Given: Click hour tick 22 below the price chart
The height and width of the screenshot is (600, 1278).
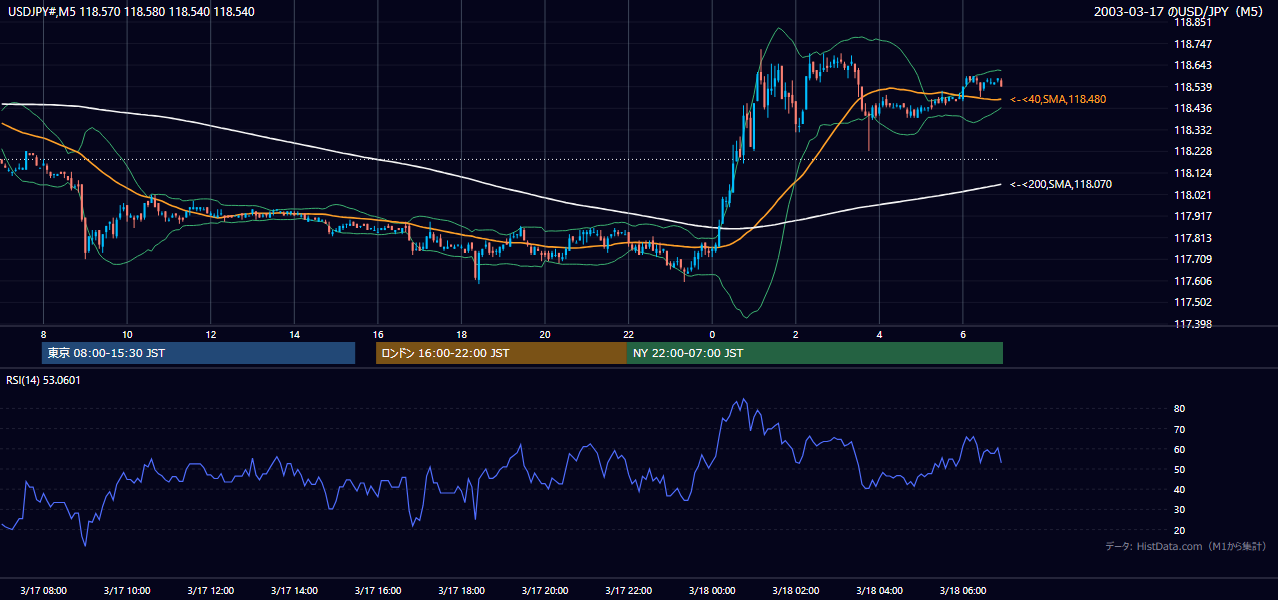Looking at the screenshot, I should click(x=628, y=334).
